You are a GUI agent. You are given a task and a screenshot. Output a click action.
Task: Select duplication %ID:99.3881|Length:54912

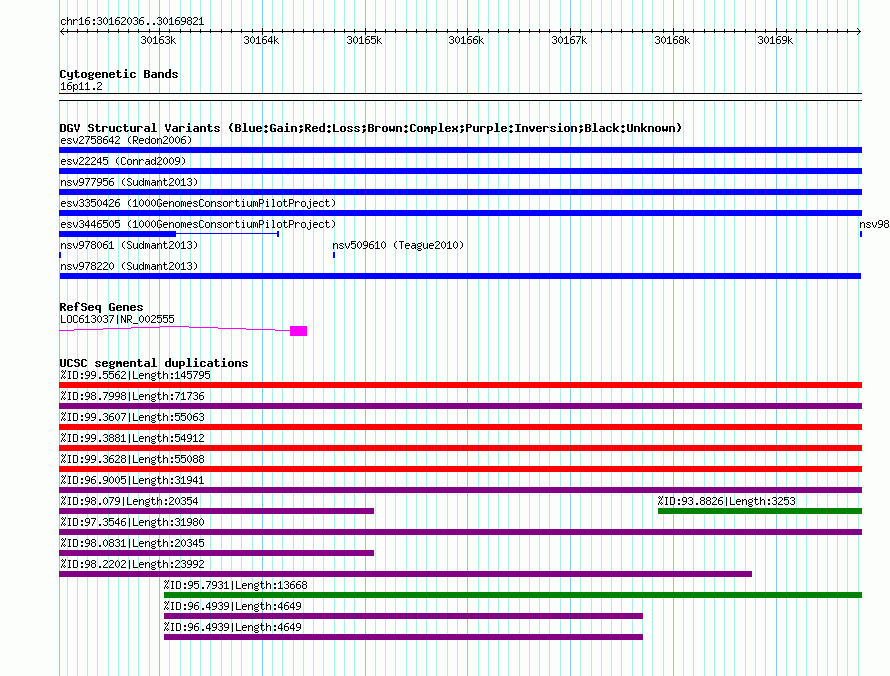click(x=132, y=438)
